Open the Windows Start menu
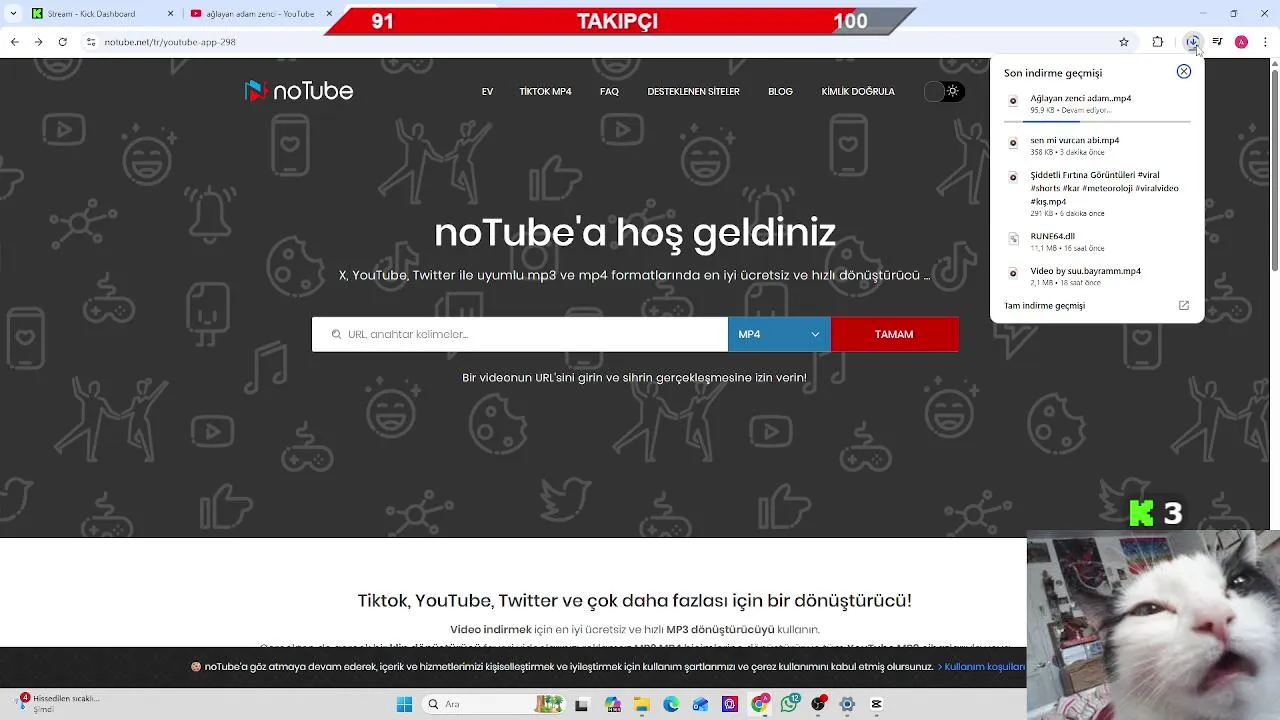The image size is (1280, 720). point(404,704)
